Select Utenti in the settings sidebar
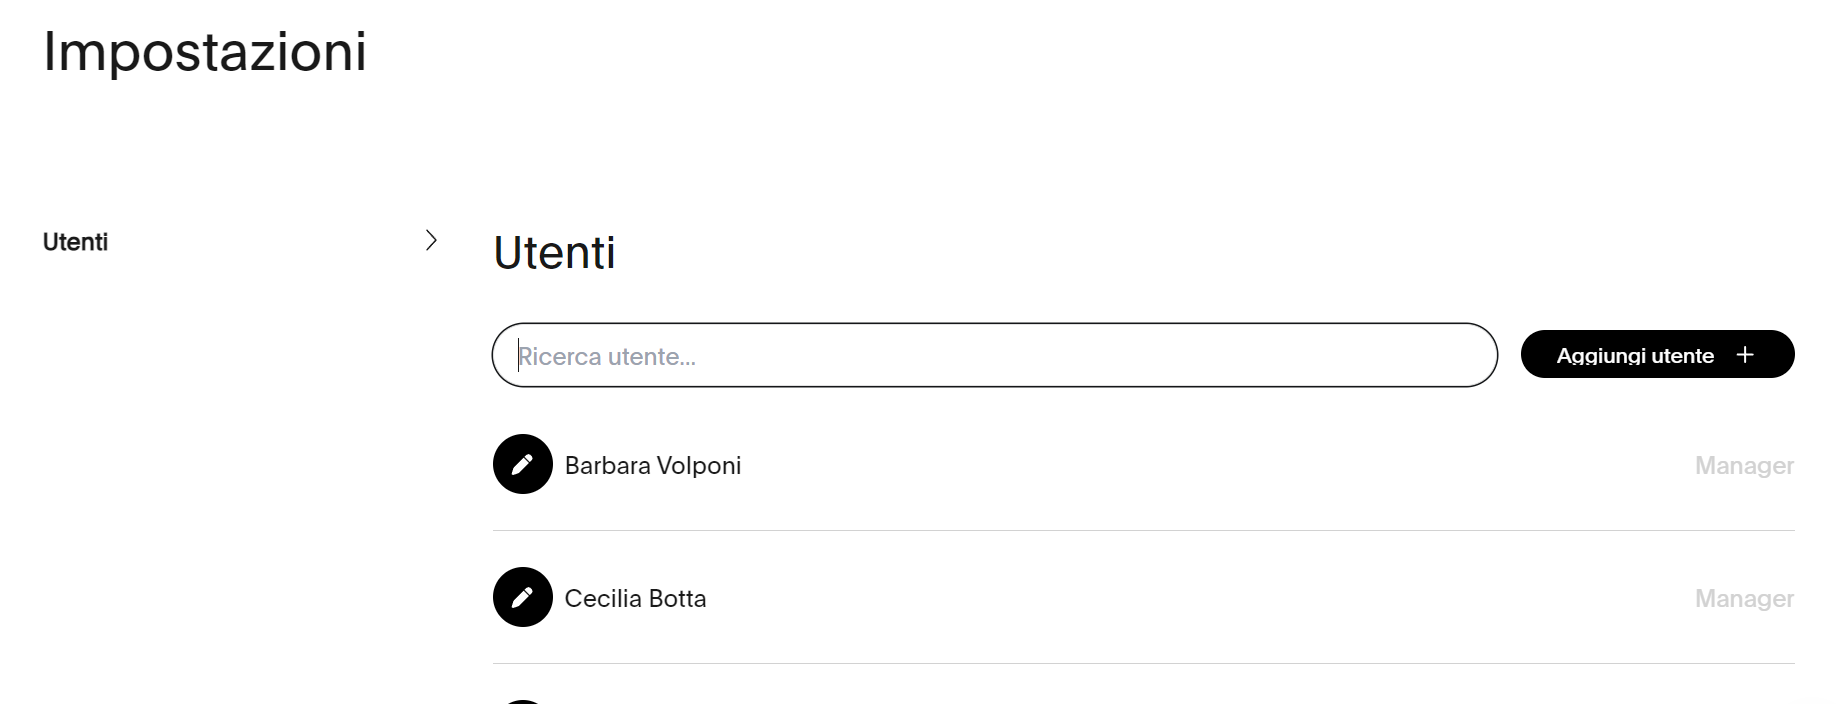Image resolution: width=1837 pixels, height=704 pixels. 74,241
